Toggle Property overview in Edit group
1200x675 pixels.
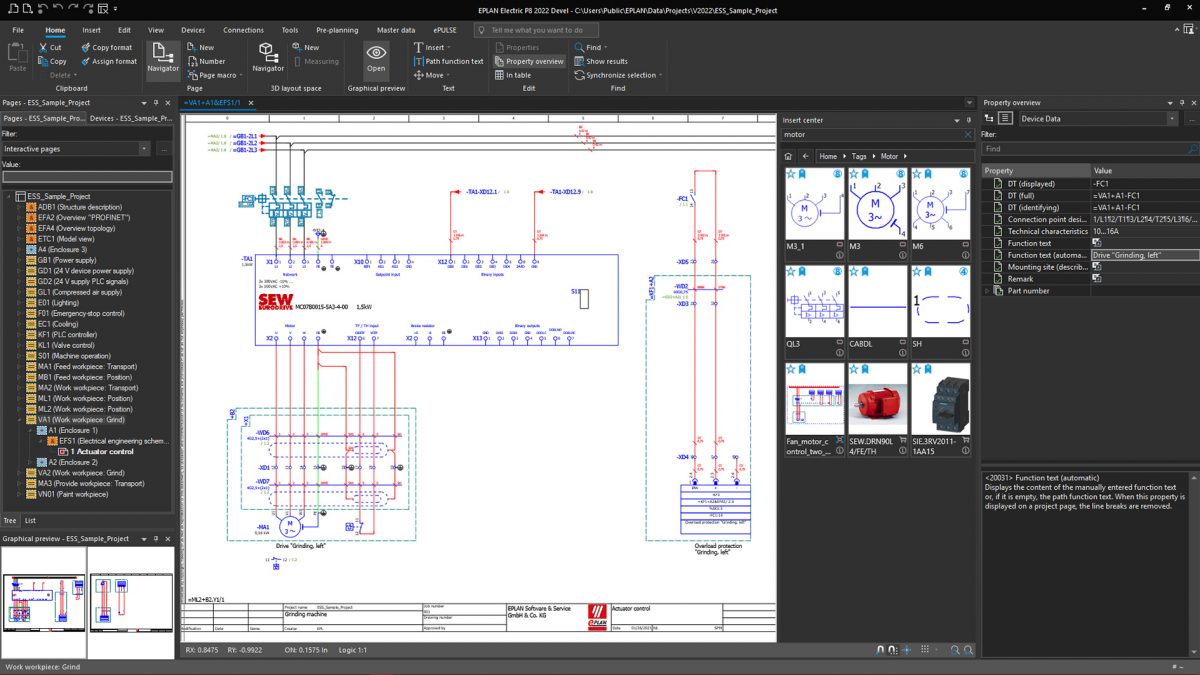(528, 61)
